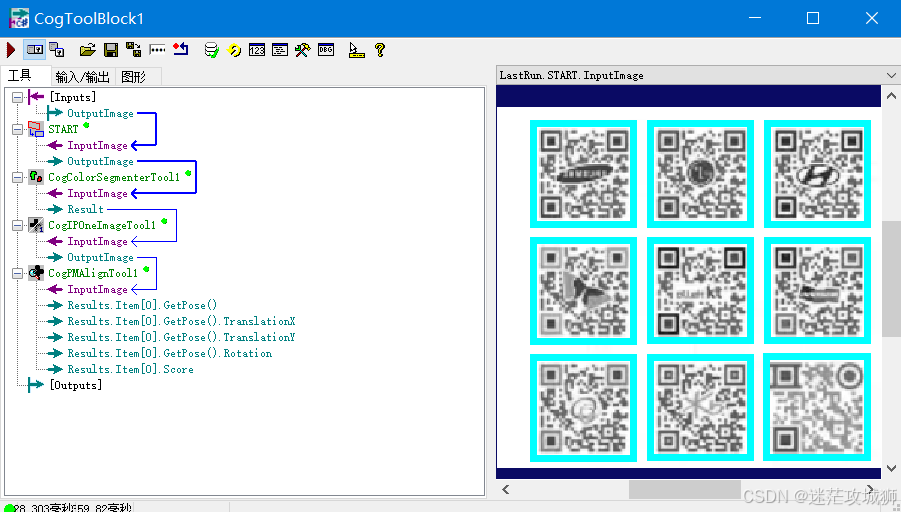This screenshot has width=901, height=512.
Task: Click the CogToolBlock1 title bar icon
Action: click(x=18, y=18)
